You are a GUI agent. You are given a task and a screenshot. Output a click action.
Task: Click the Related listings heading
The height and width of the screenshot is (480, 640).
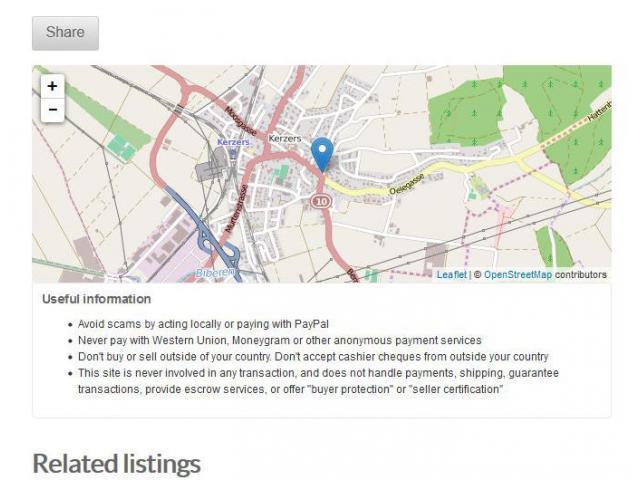116,464
